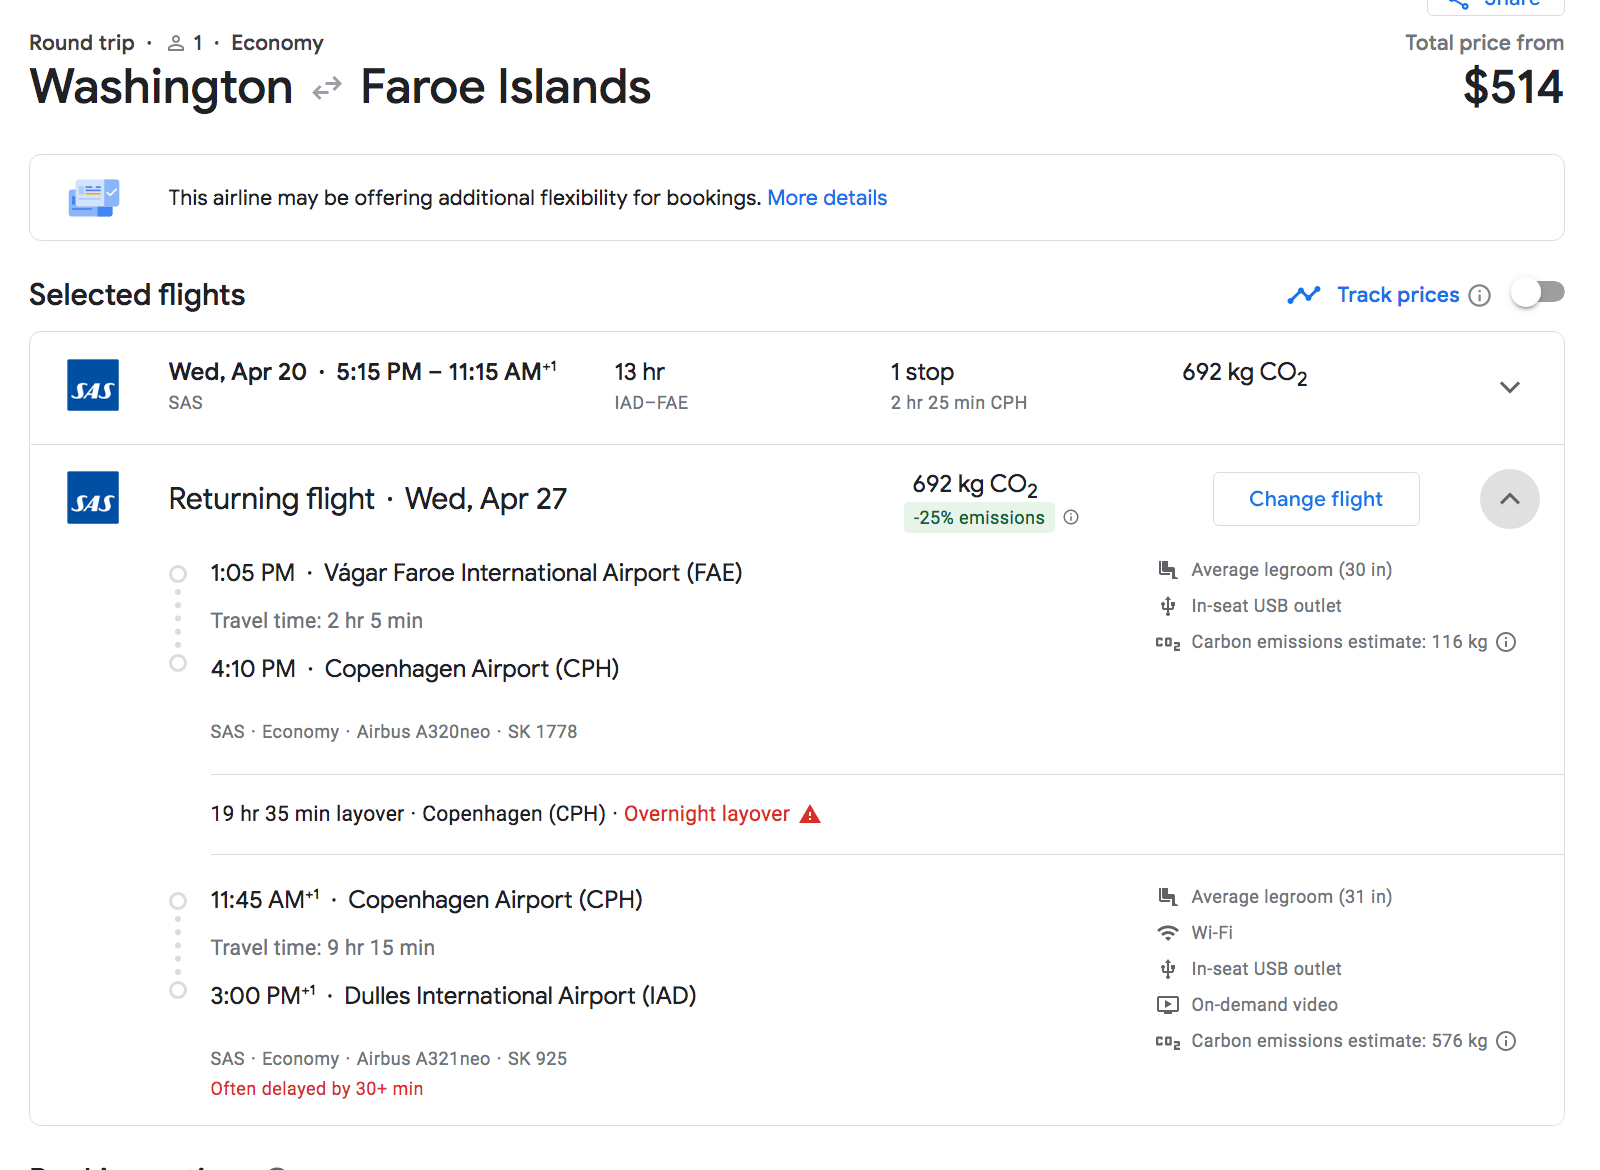Click SAS logo beside Returning flight
Screen dimensions: 1600x1170
pyautogui.click(x=93, y=498)
